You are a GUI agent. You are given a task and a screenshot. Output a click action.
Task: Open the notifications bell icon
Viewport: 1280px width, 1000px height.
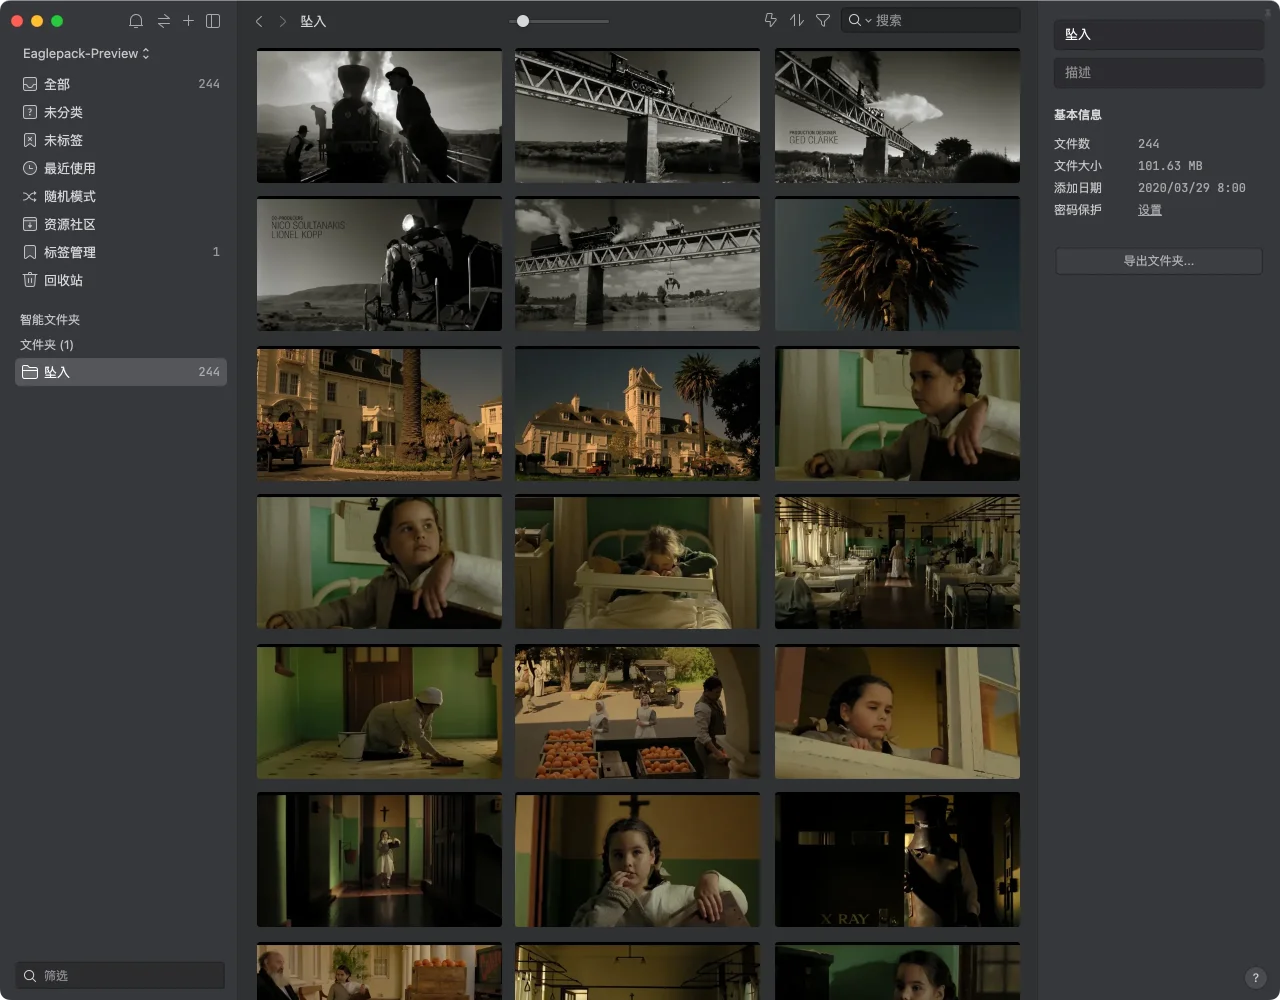(x=136, y=21)
